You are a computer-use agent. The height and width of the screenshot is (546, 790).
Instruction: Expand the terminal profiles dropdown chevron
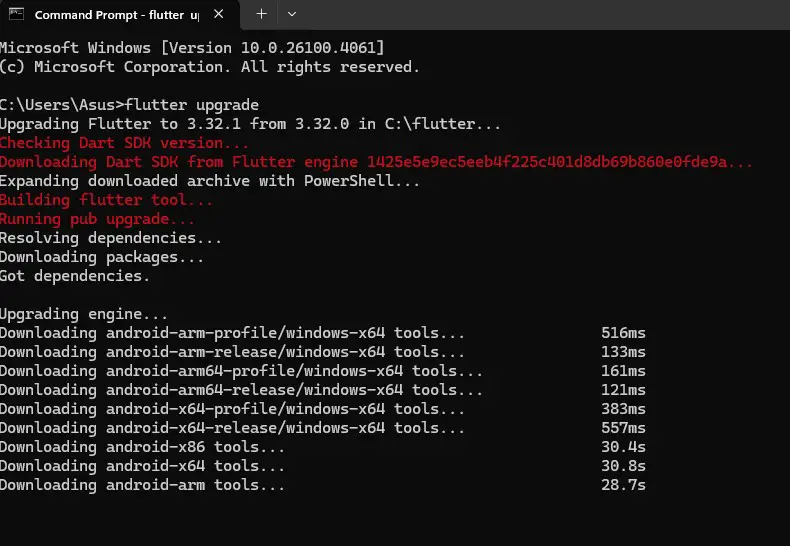pos(292,14)
